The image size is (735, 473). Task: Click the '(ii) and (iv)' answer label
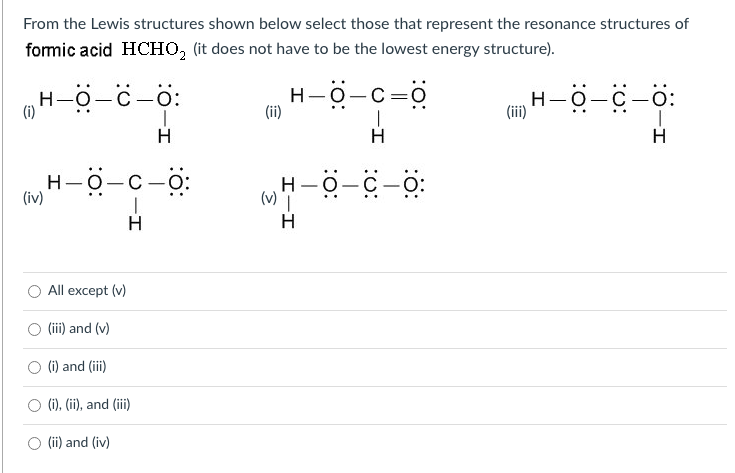pyautogui.click(x=79, y=443)
